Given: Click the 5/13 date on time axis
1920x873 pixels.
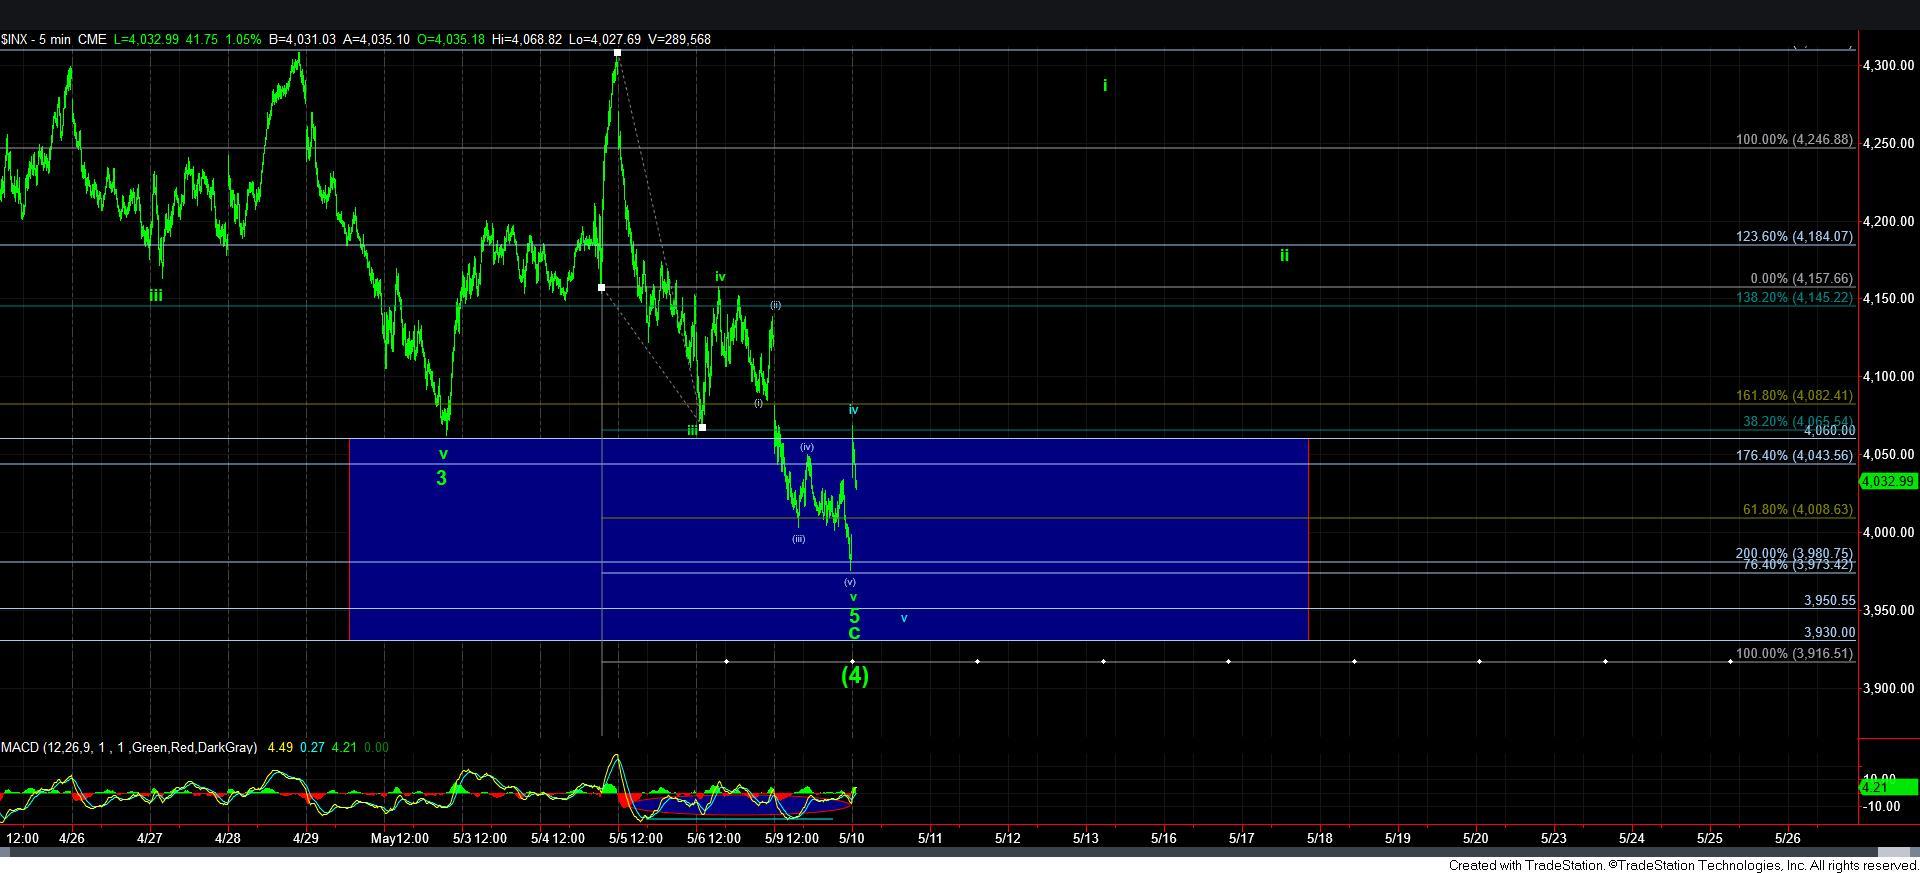Looking at the screenshot, I should 1086,839.
